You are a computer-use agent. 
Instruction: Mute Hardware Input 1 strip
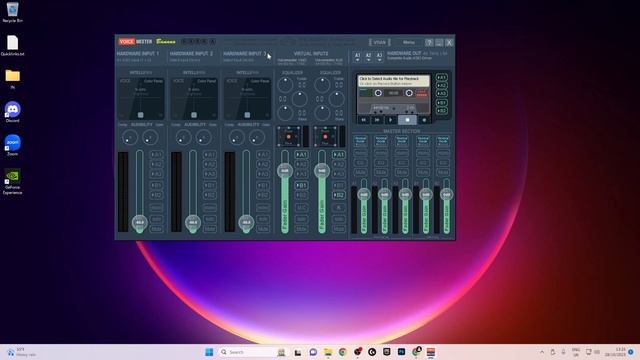pyautogui.click(x=156, y=229)
